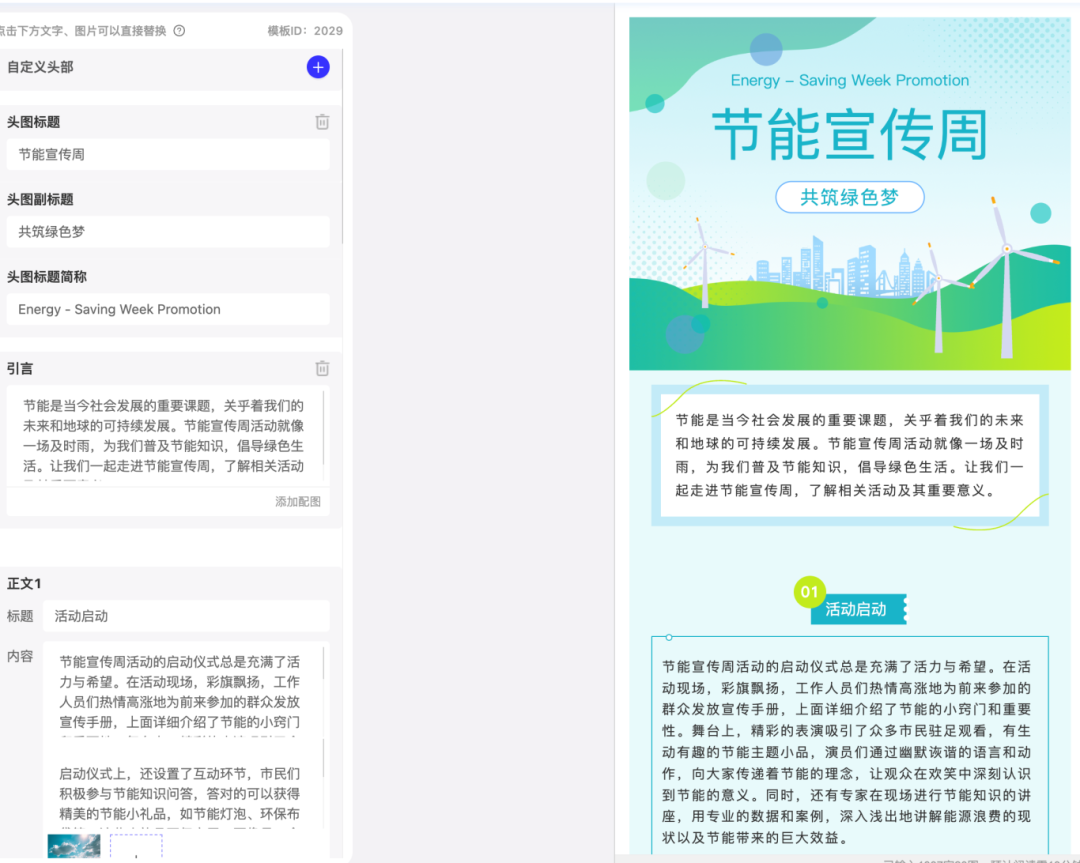Click the 共筑绿色梦 pill badge in the preview
The height and width of the screenshot is (863, 1080).
pyautogui.click(x=849, y=197)
